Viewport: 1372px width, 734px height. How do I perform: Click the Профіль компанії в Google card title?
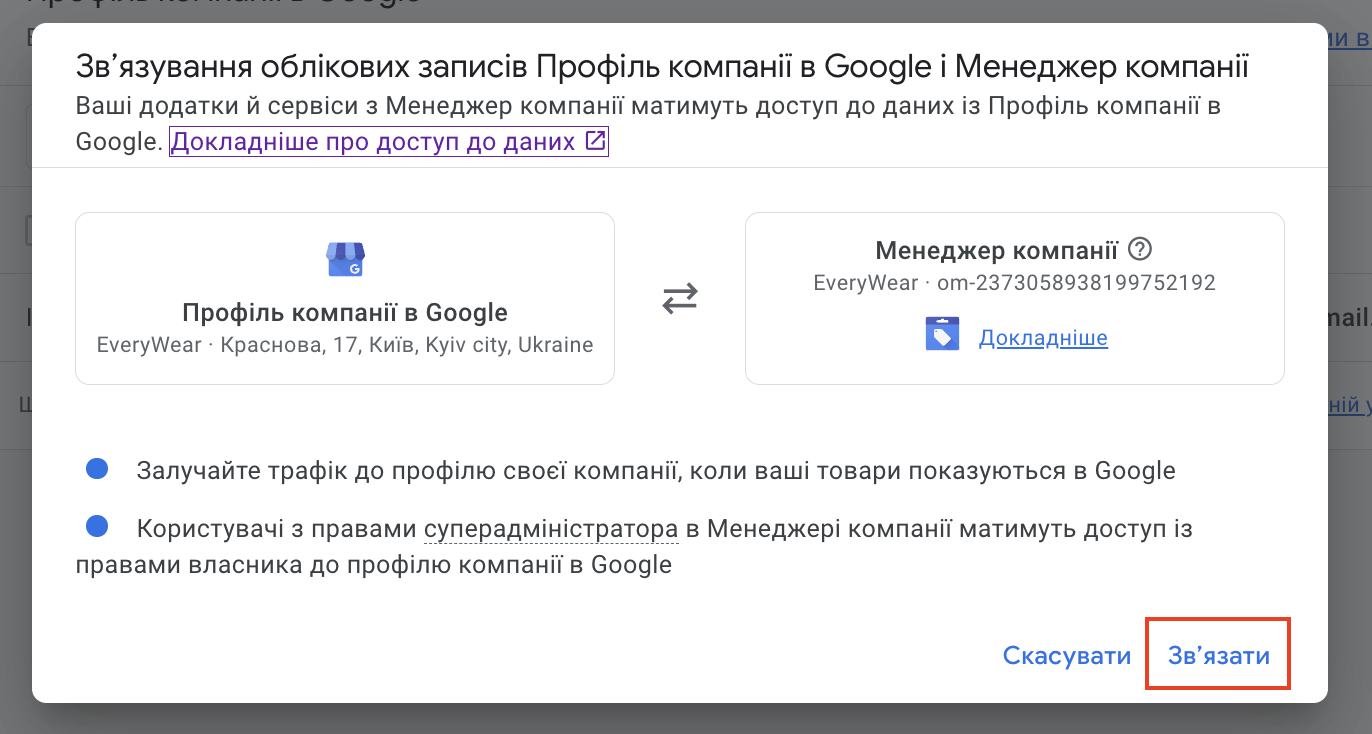(345, 313)
